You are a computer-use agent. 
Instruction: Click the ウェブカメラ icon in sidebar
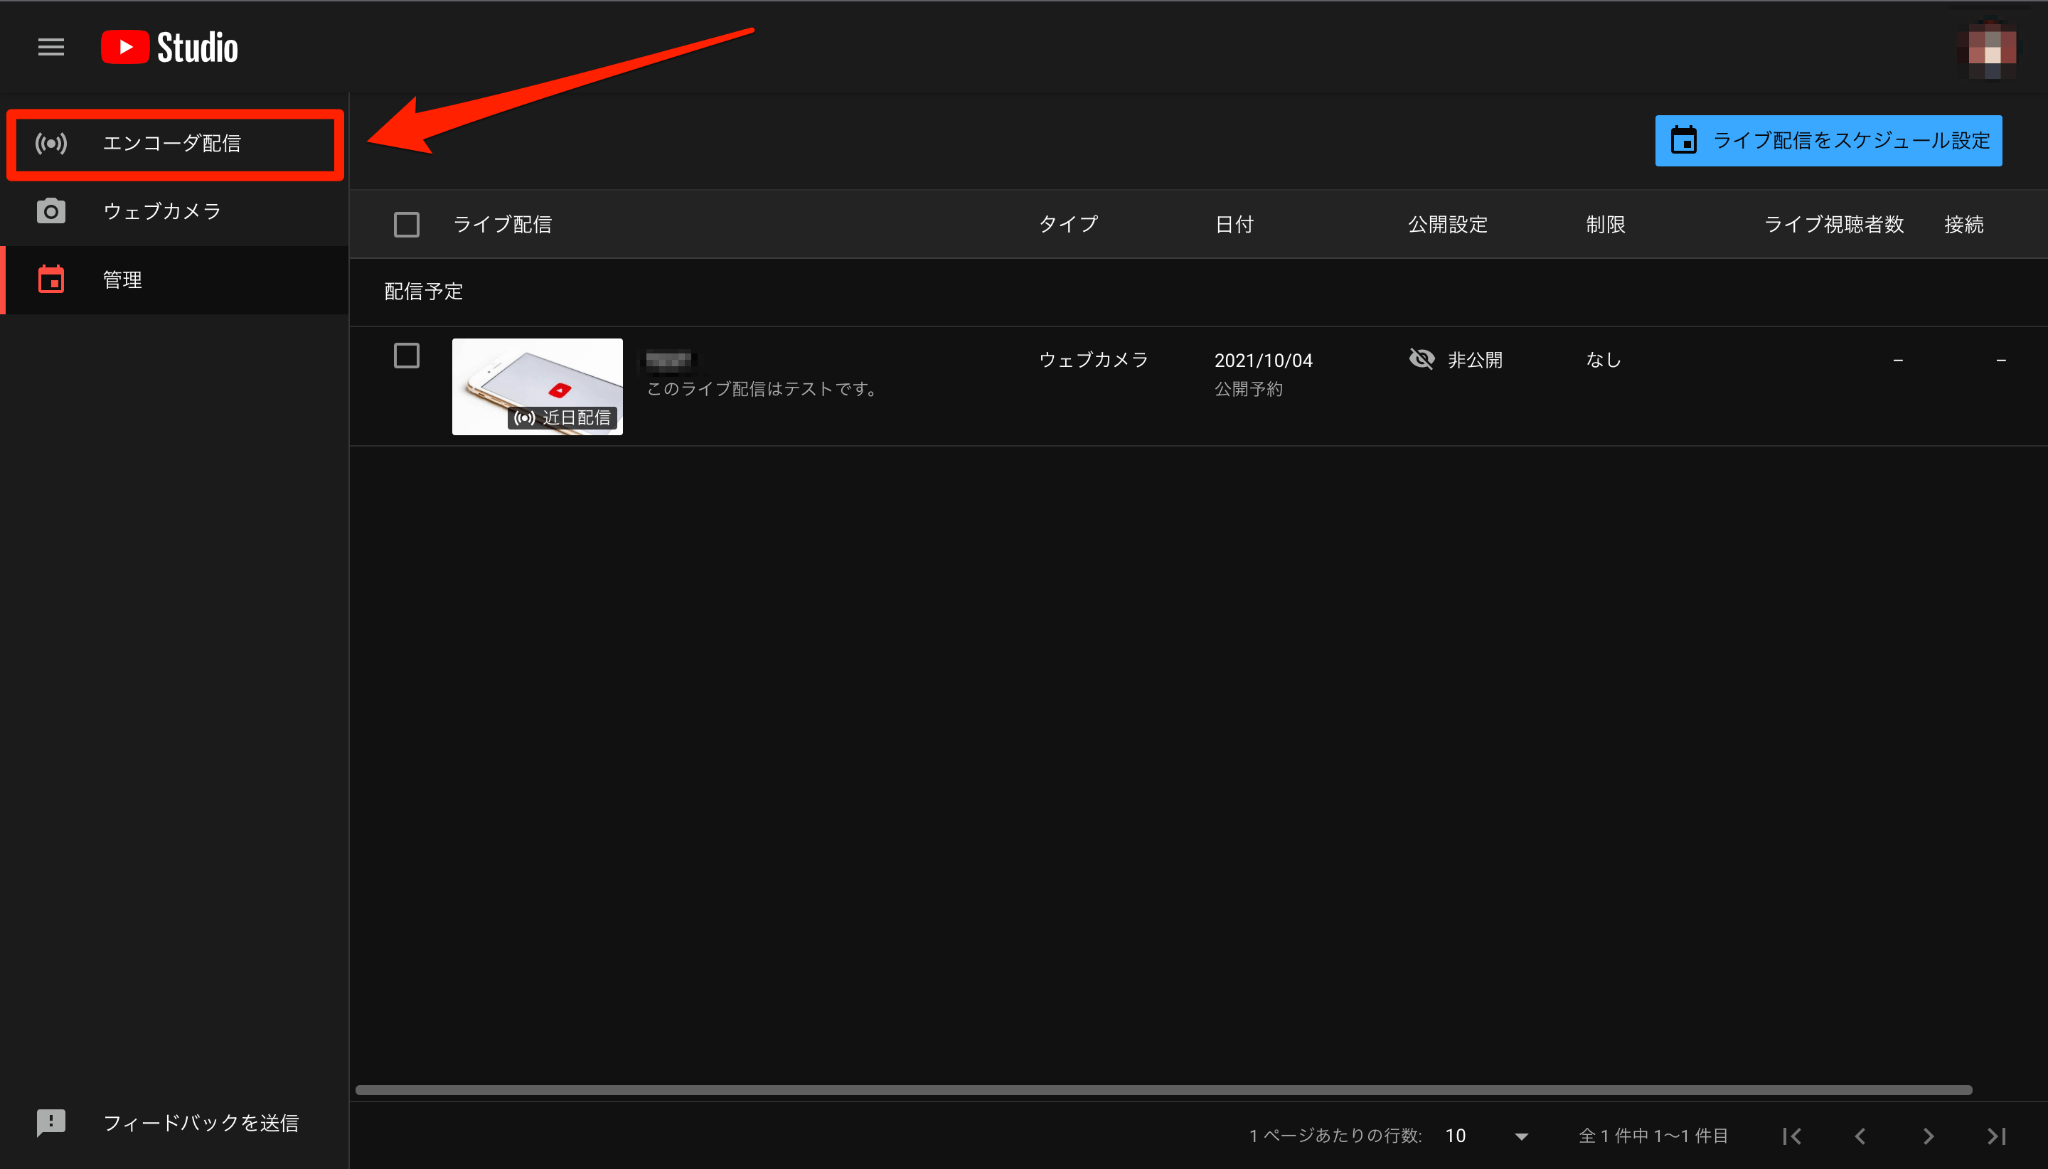coord(49,211)
